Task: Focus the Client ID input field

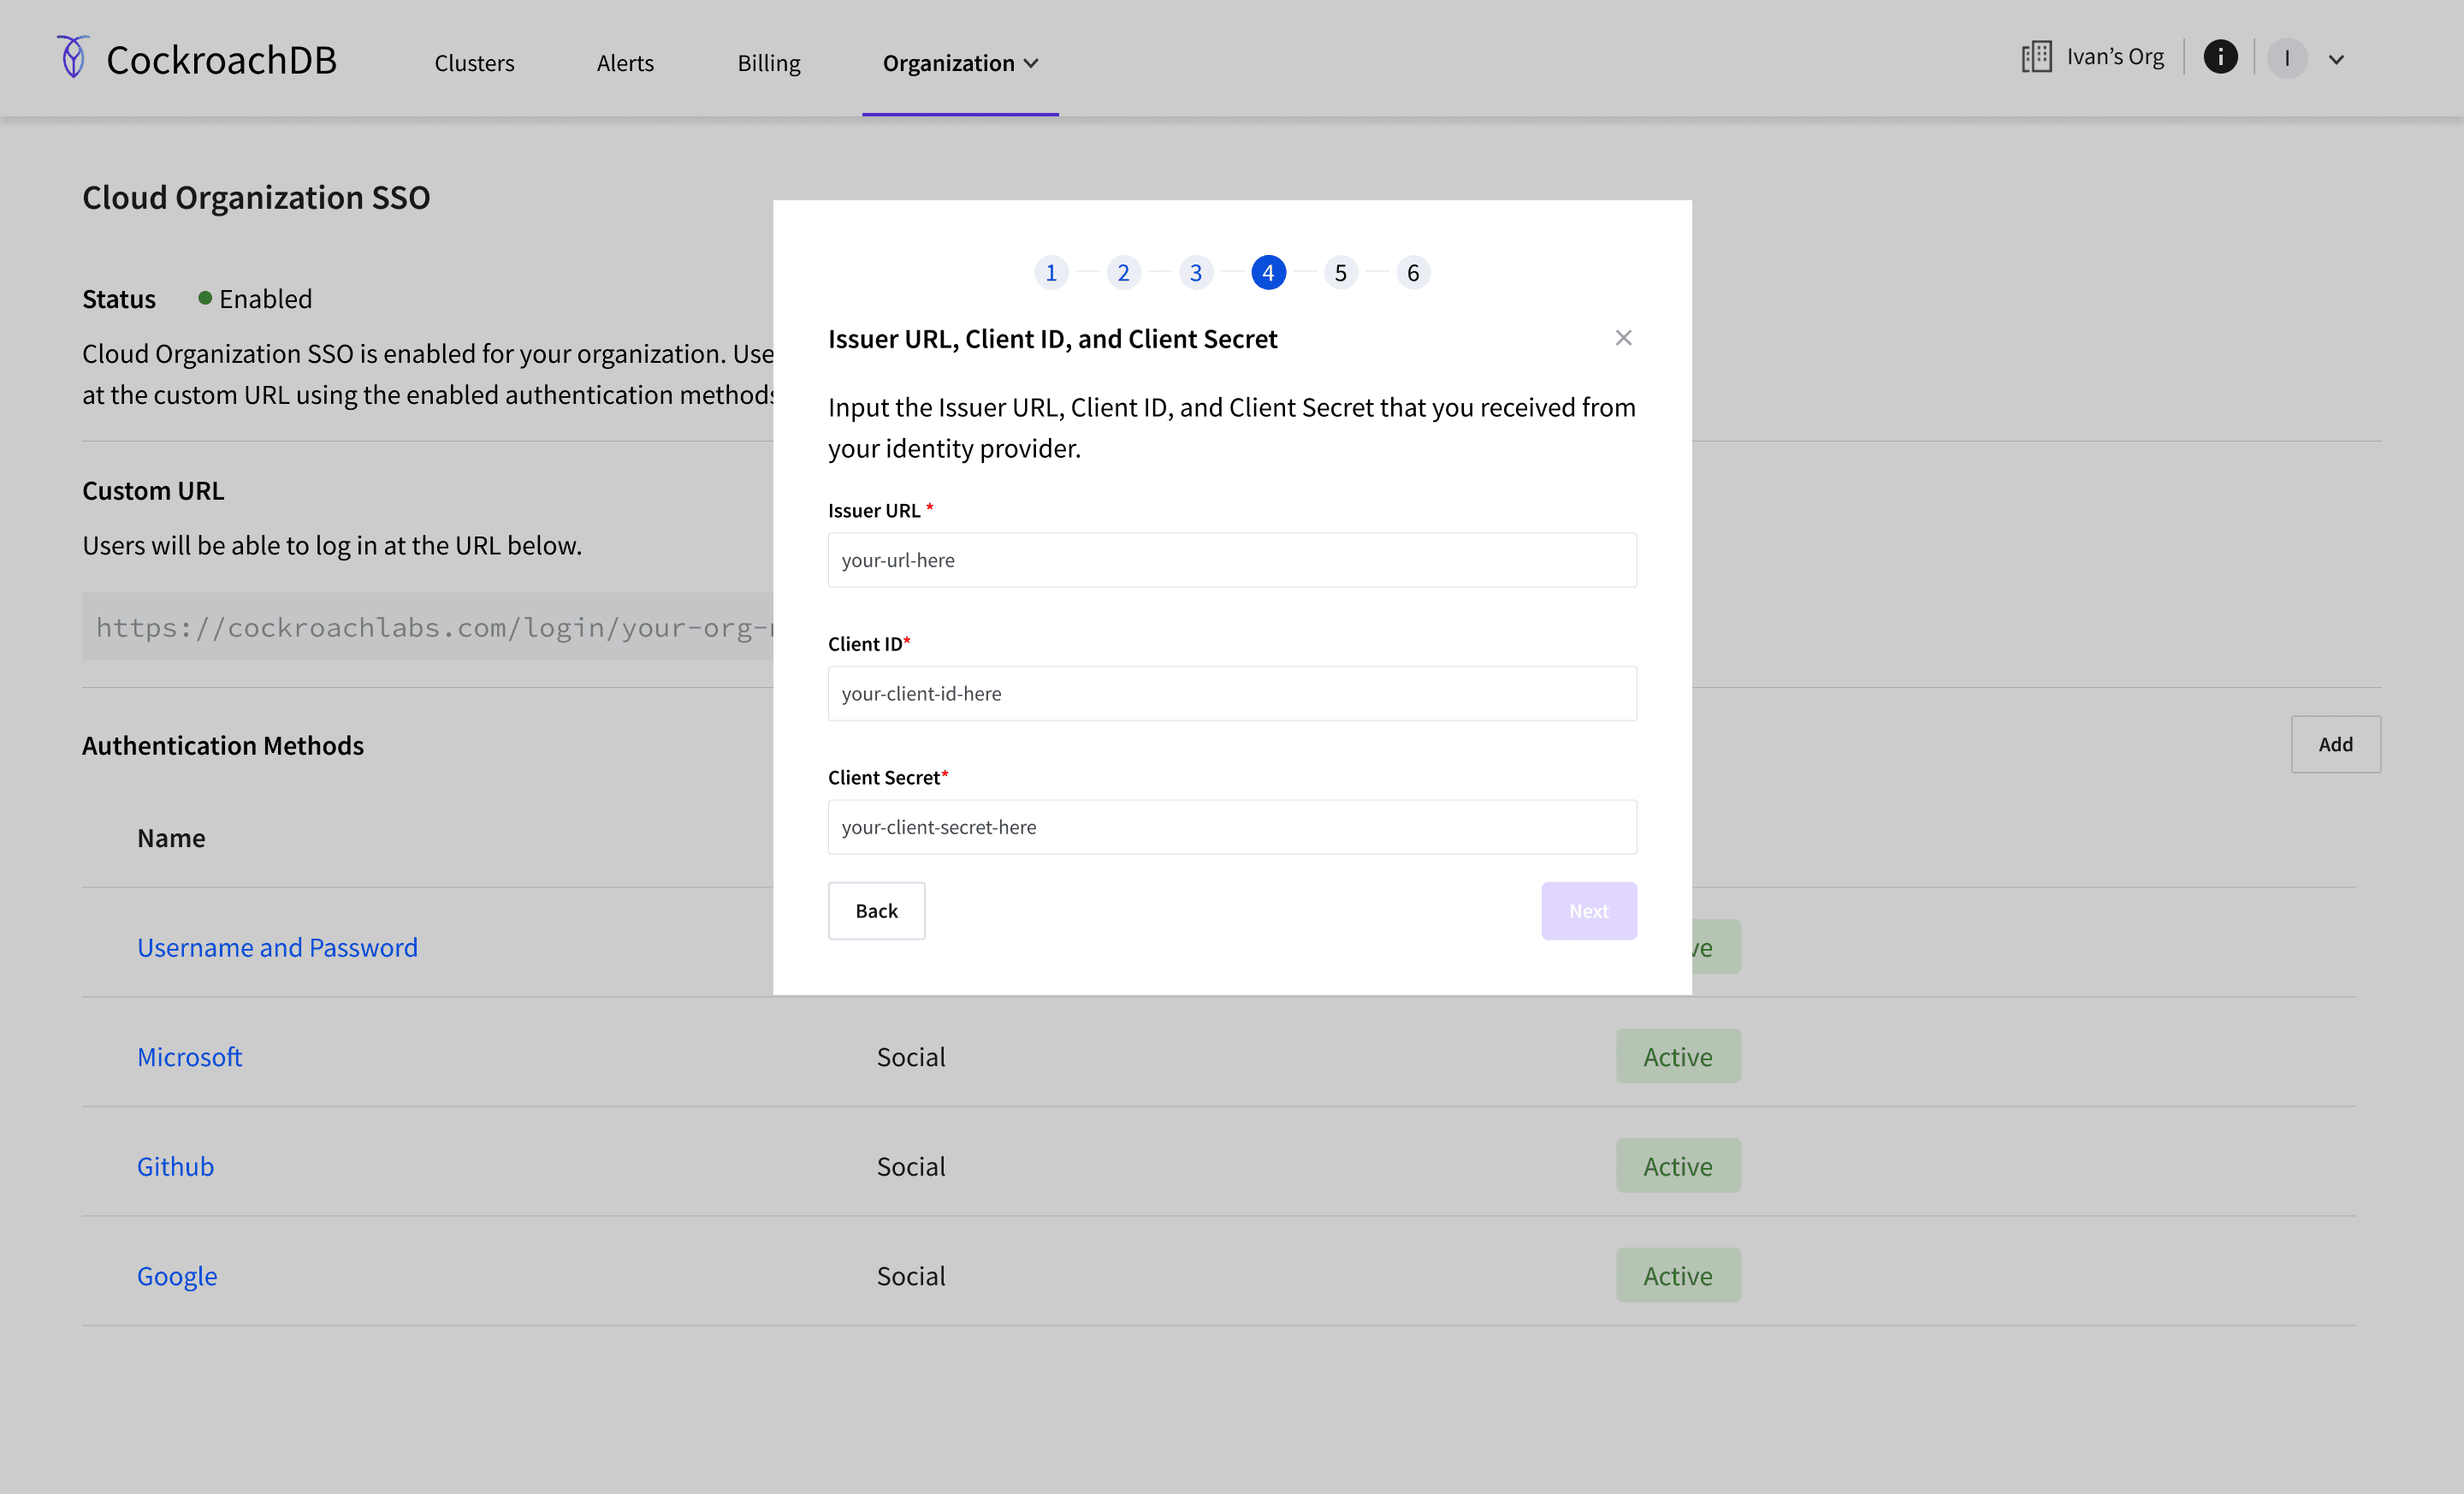Action: click(x=1232, y=693)
